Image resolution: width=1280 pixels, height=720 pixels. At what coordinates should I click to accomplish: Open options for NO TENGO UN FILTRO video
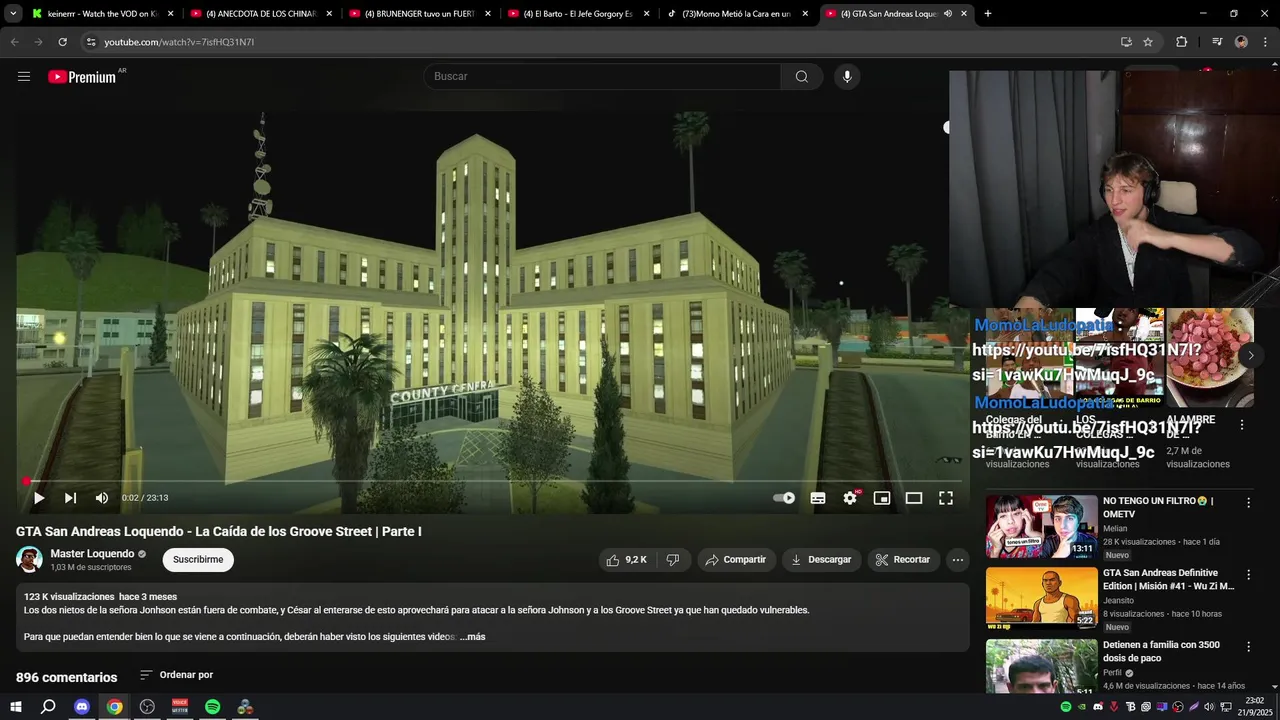click(x=1248, y=503)
